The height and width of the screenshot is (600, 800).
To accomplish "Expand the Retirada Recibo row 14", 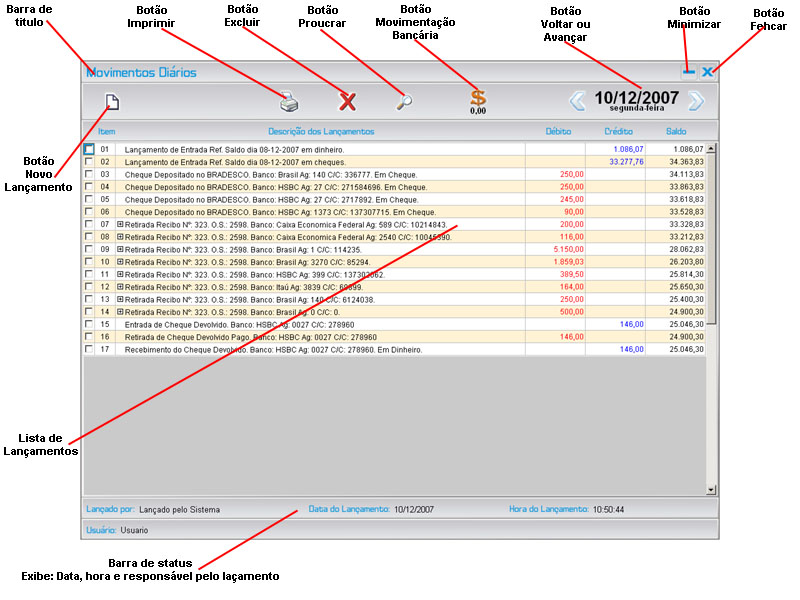I will pos(120,312).
